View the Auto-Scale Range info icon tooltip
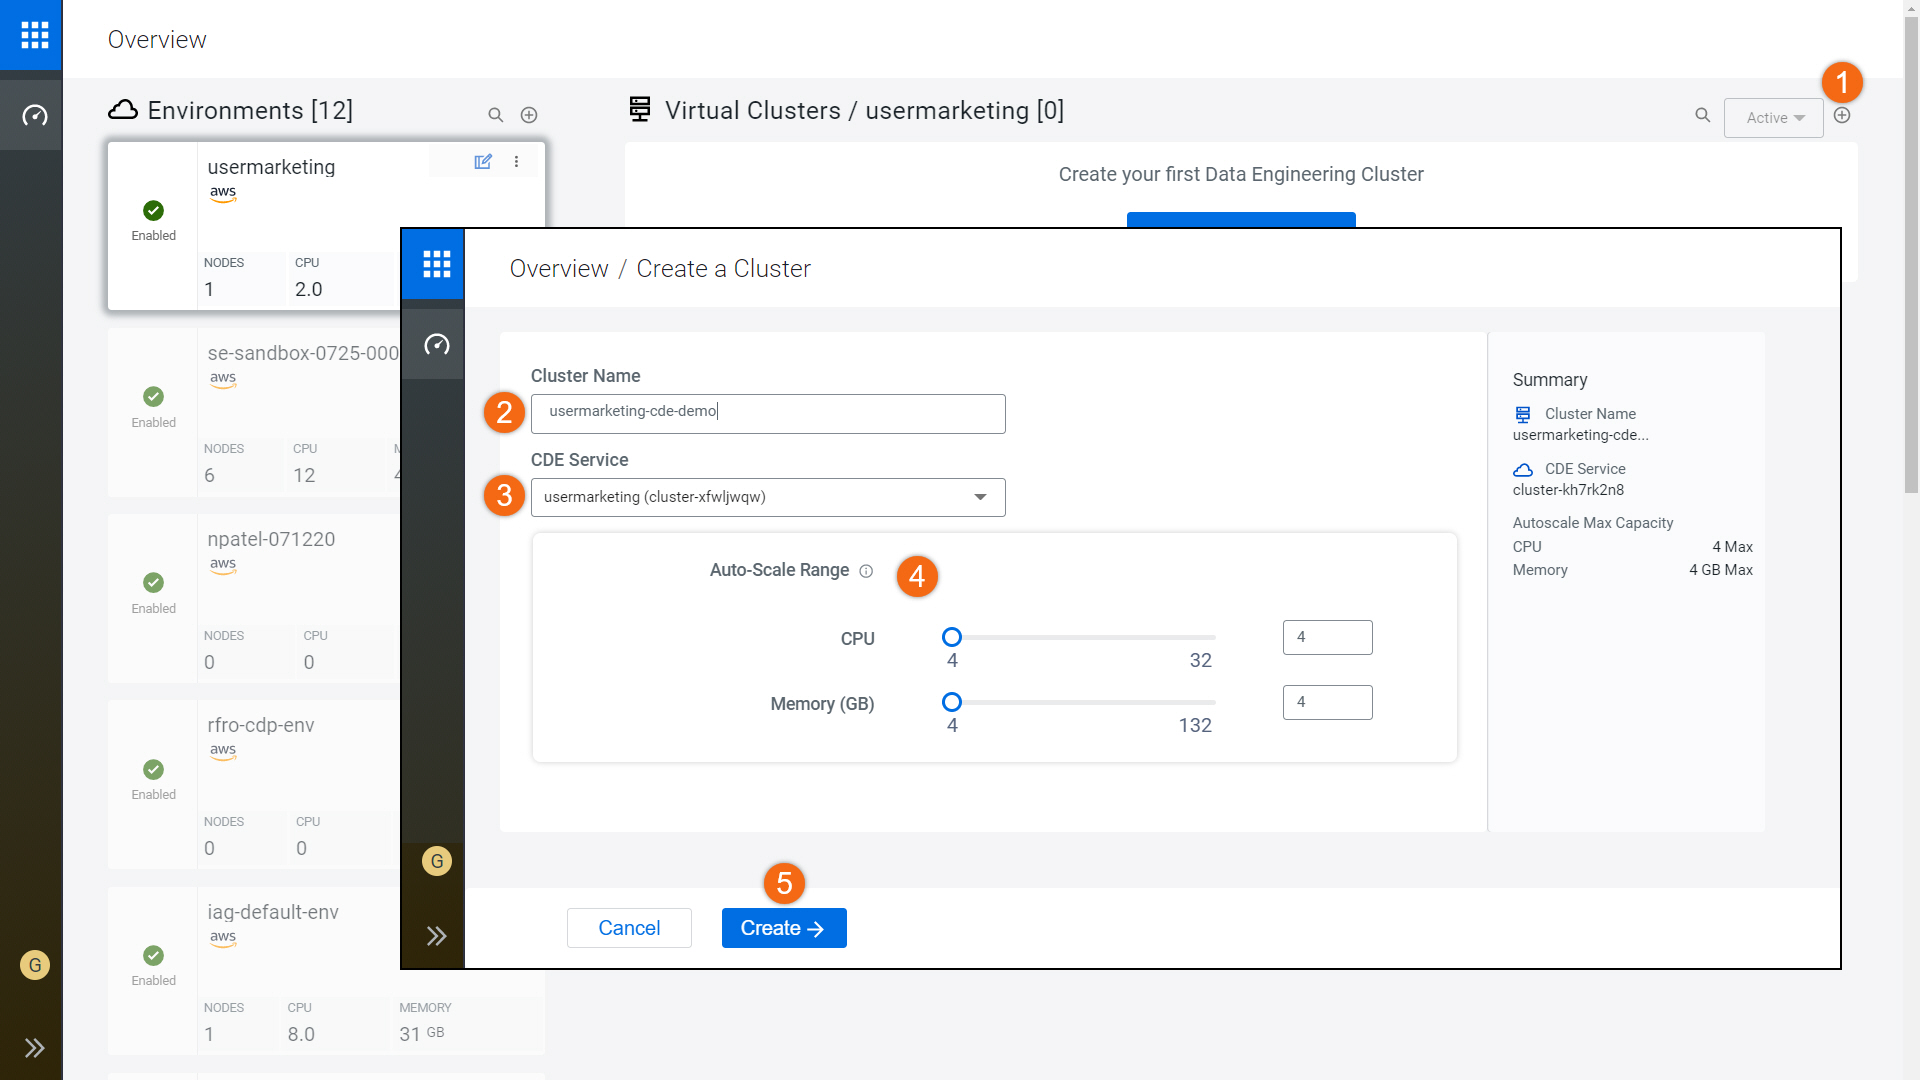The image size is (1920, 1080). click(x=866, y=571)
